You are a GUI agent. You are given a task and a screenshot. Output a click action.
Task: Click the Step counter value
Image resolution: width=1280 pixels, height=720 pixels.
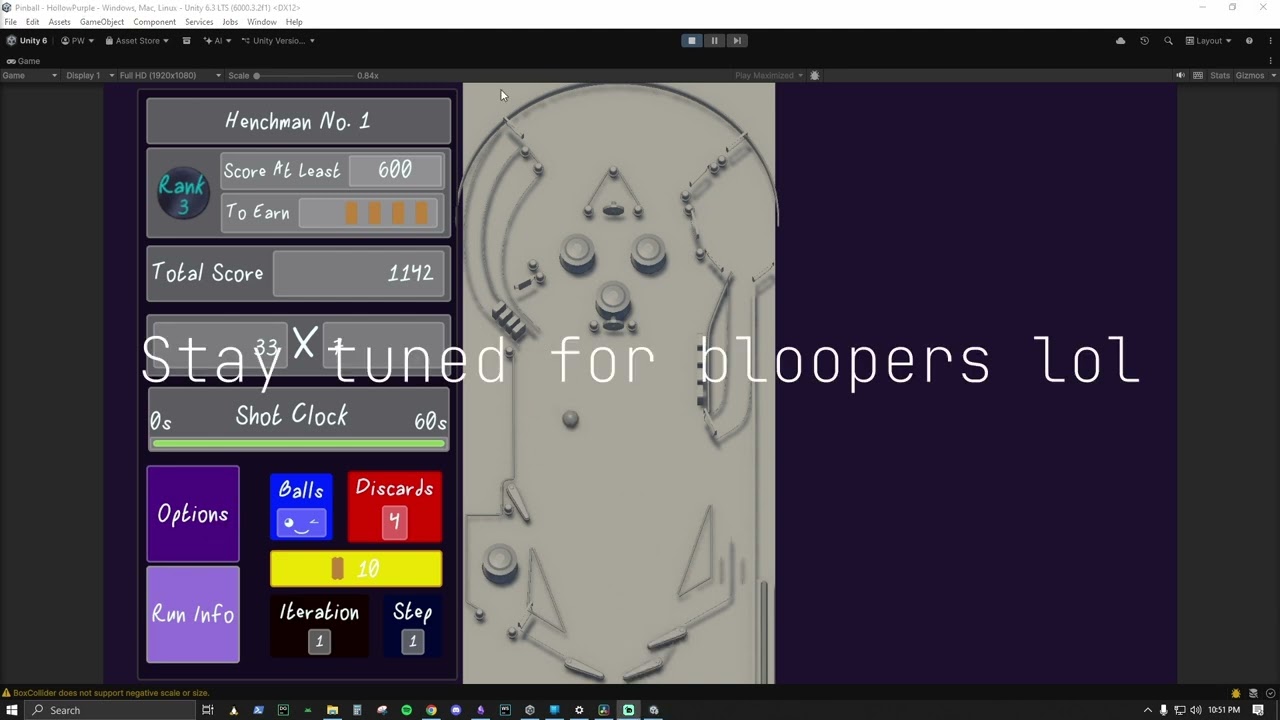412,641
